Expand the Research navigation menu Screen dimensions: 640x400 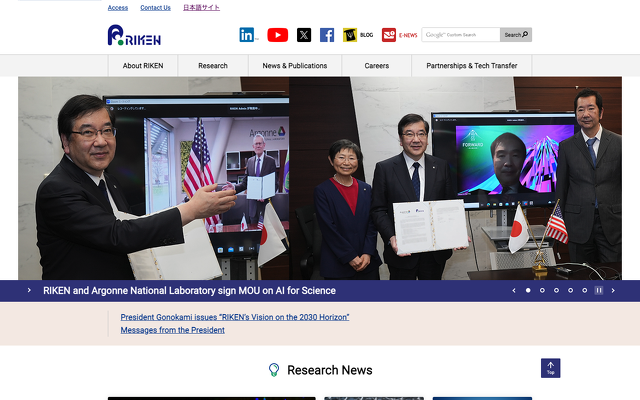(213, 66)
